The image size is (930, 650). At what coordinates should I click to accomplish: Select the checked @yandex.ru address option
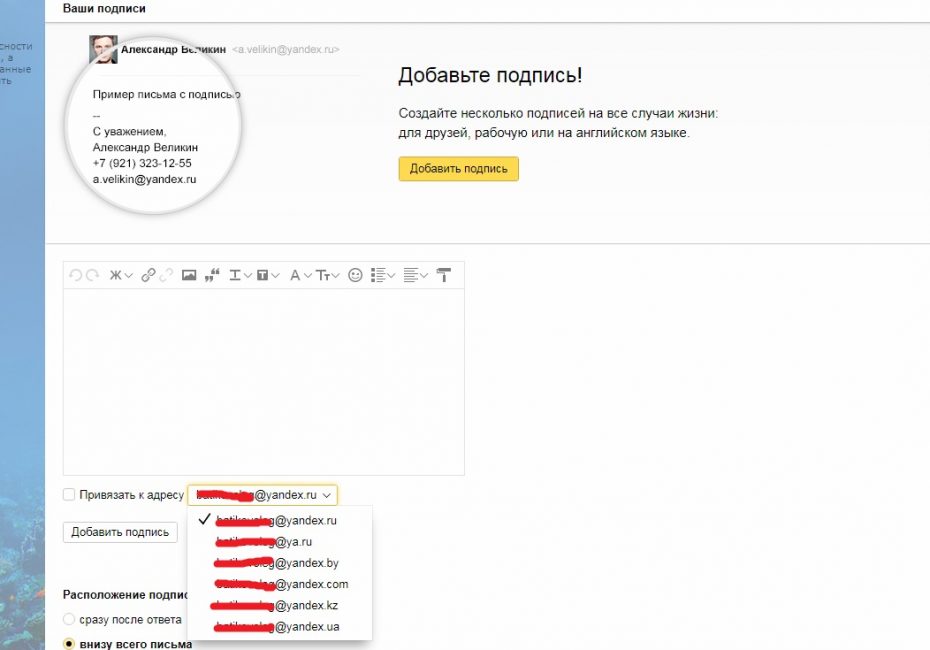pyautogui.click(x=280, y=520)
